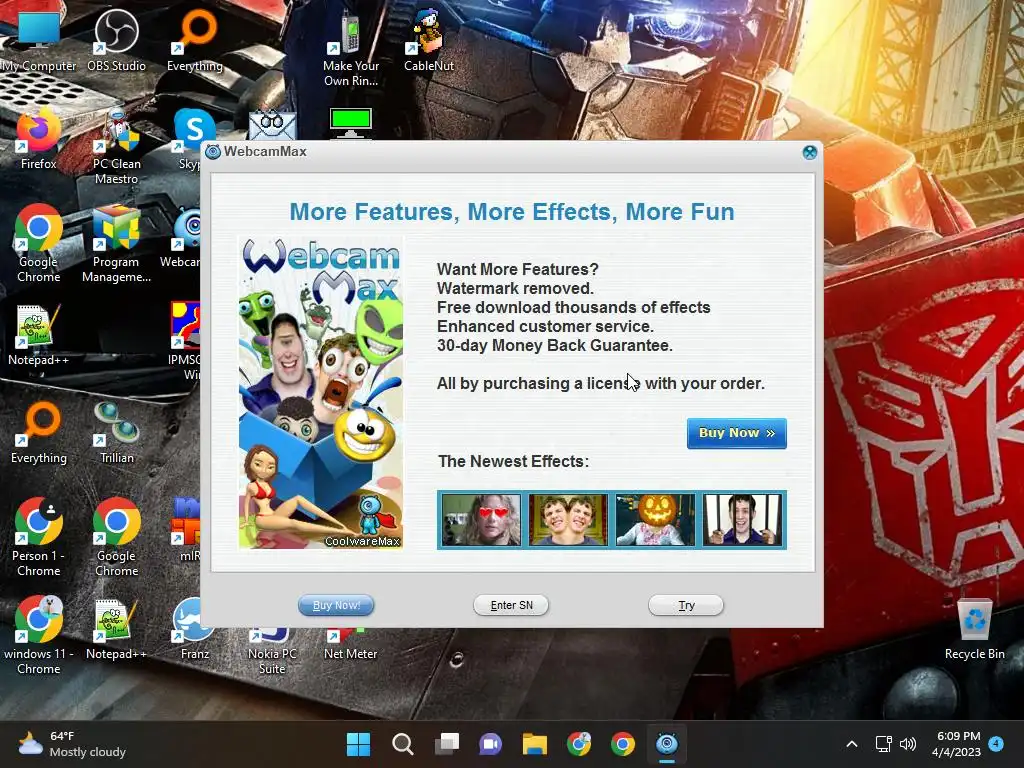Image resolution: width=1024 pixels, height=768 pixels.
Task: Click WebcamMax box art image
Action: point(321,392)
